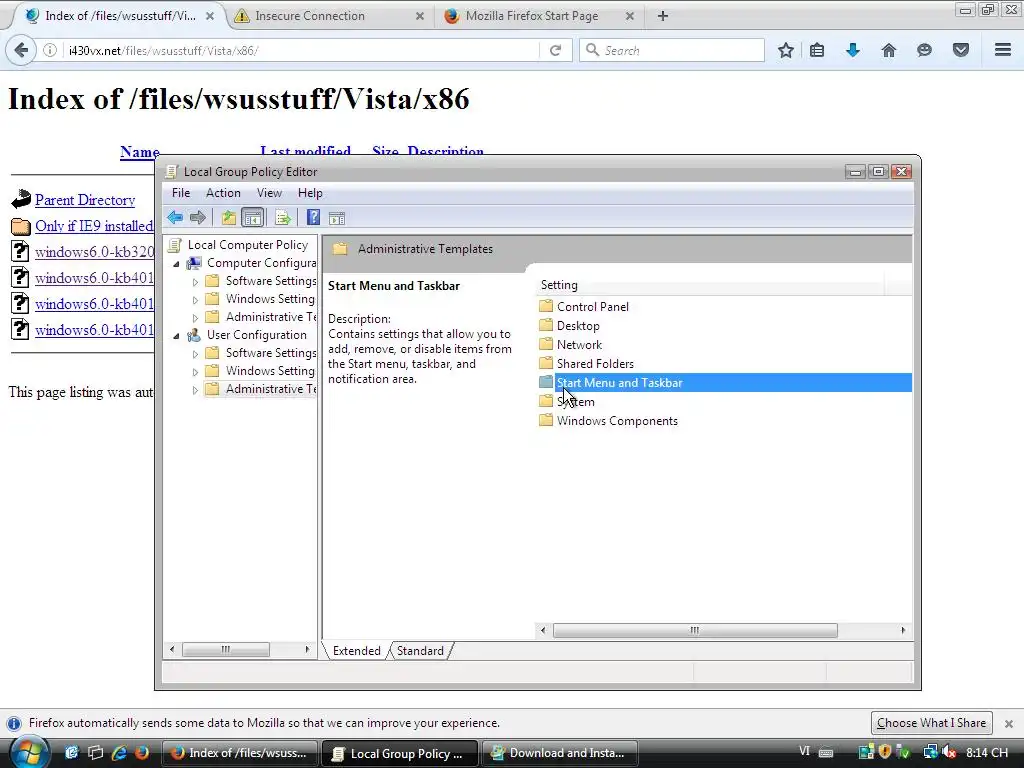Open Firefox bookmarks list icon
Screen dimensions: 1024x768
(817, 50)
